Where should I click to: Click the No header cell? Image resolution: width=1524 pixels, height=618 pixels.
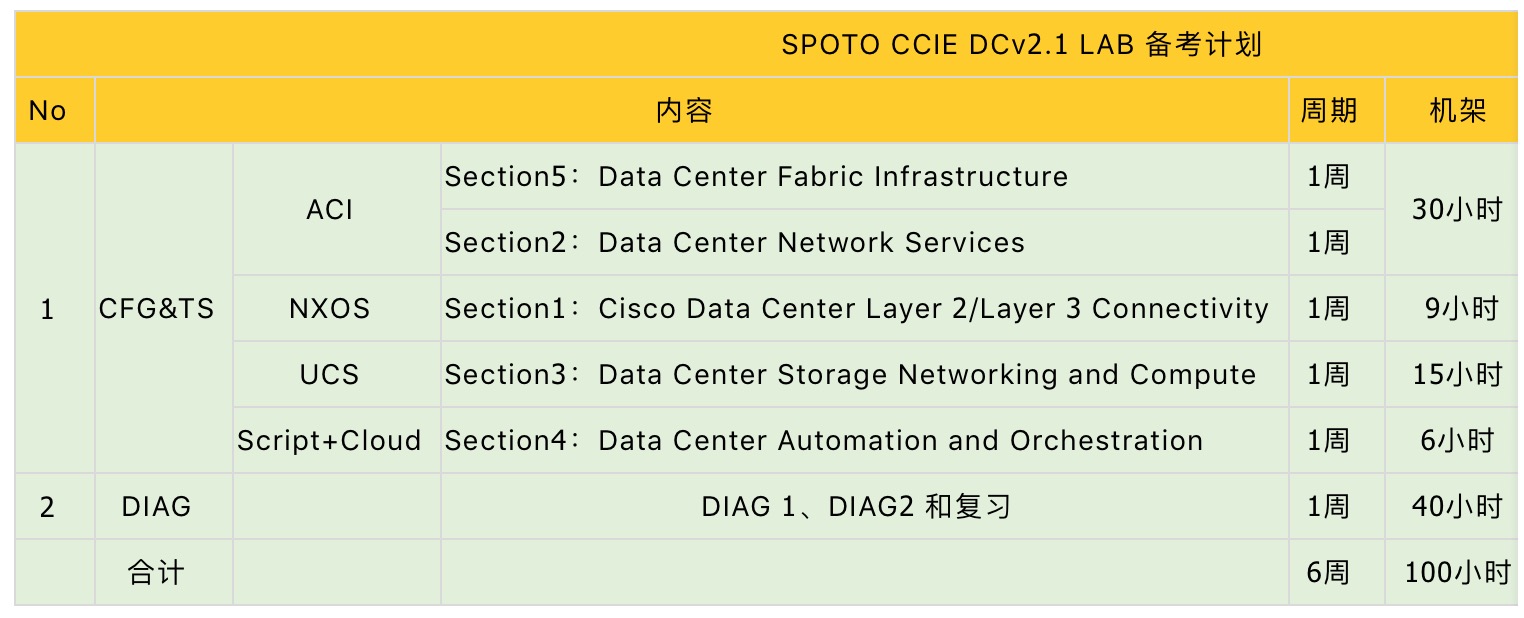55,110
